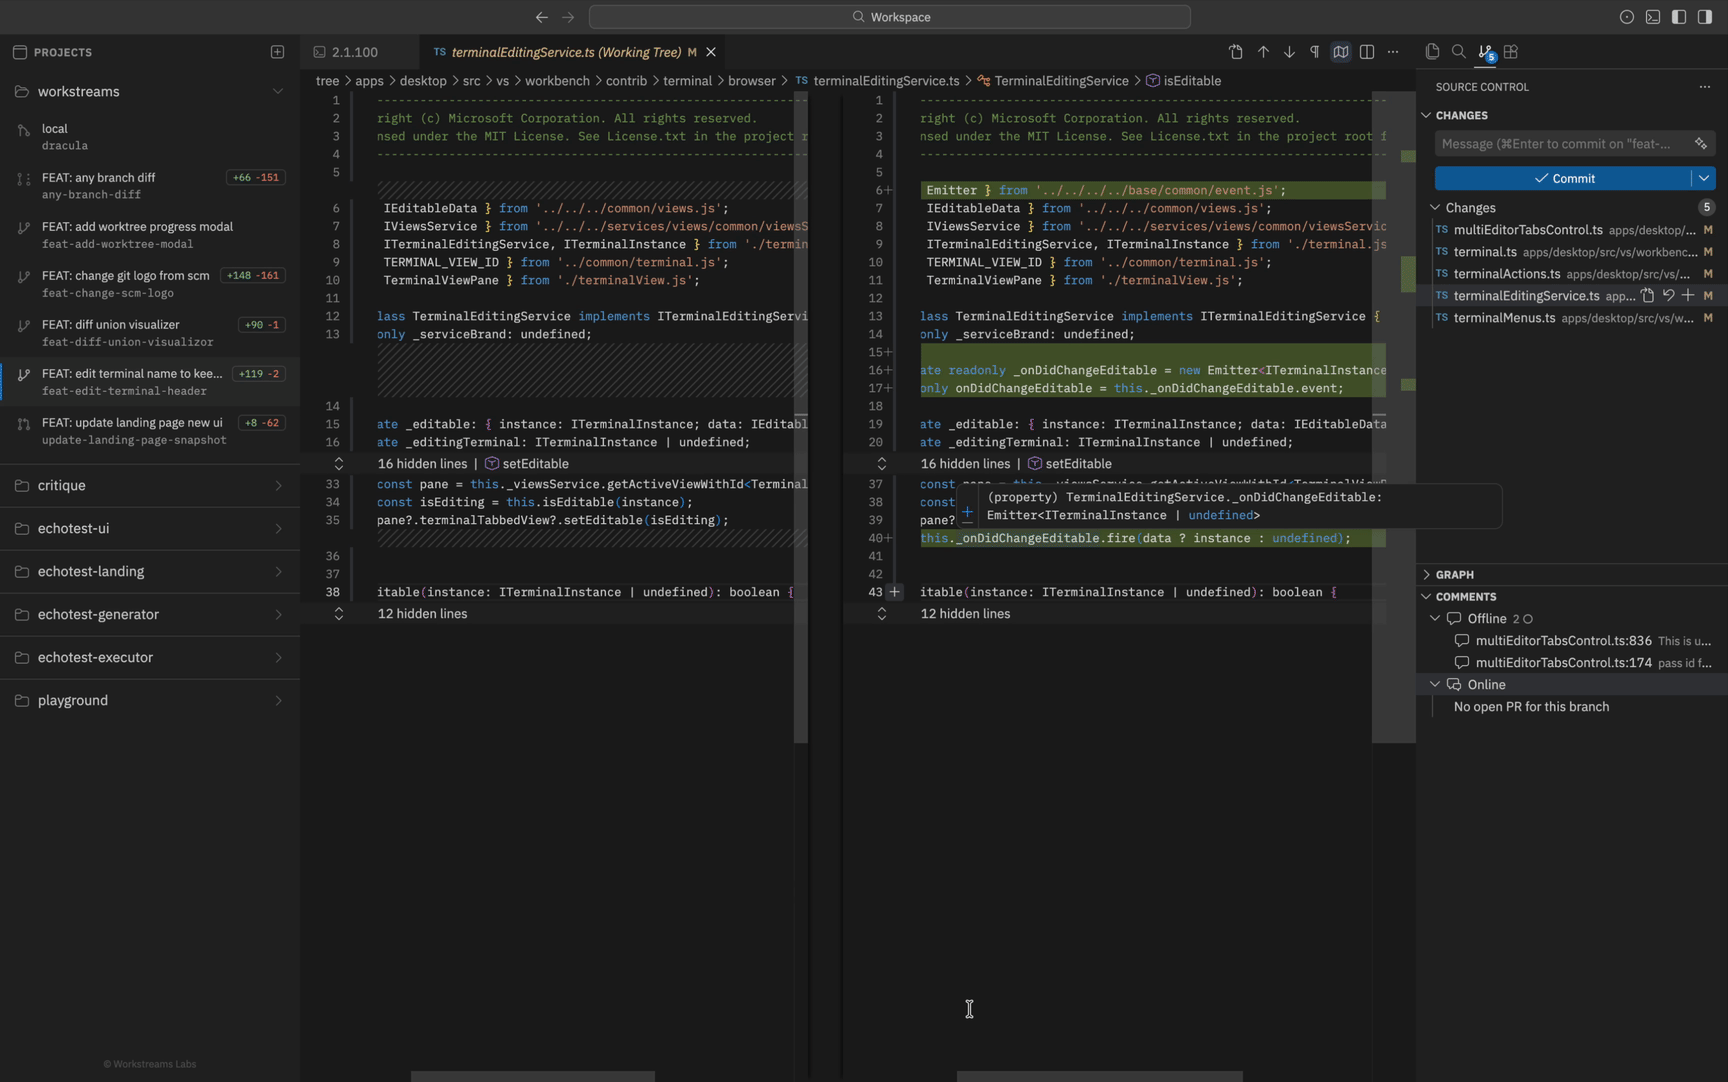Select the search icon in the right toolbar
The width and height of the screenshot is (1728, 1082).
click(1459, 52)
